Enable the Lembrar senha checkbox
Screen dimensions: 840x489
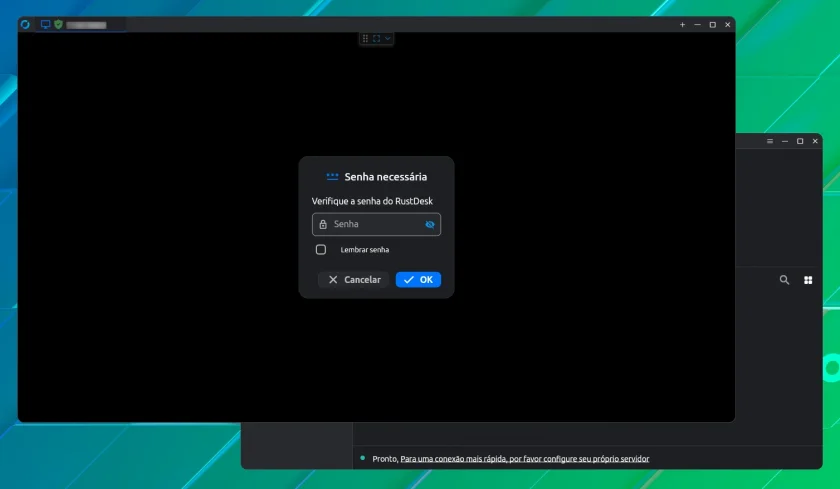(321, 250)
